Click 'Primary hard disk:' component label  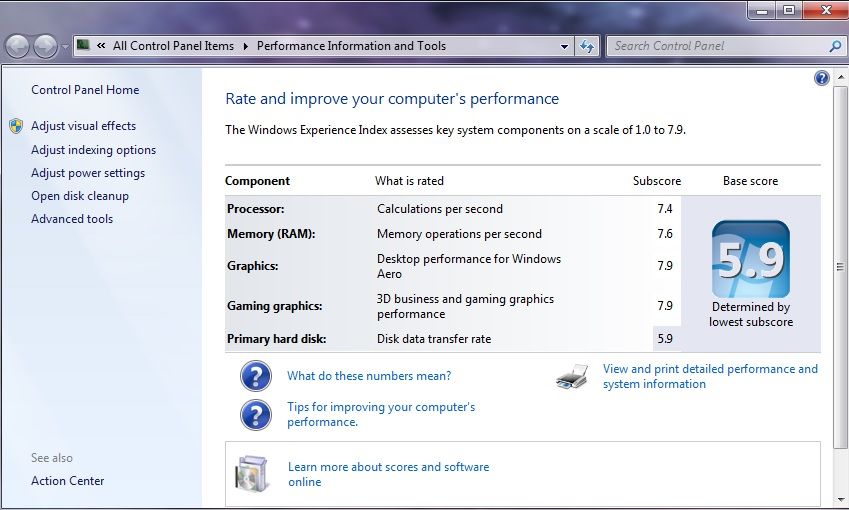point(277,339)
